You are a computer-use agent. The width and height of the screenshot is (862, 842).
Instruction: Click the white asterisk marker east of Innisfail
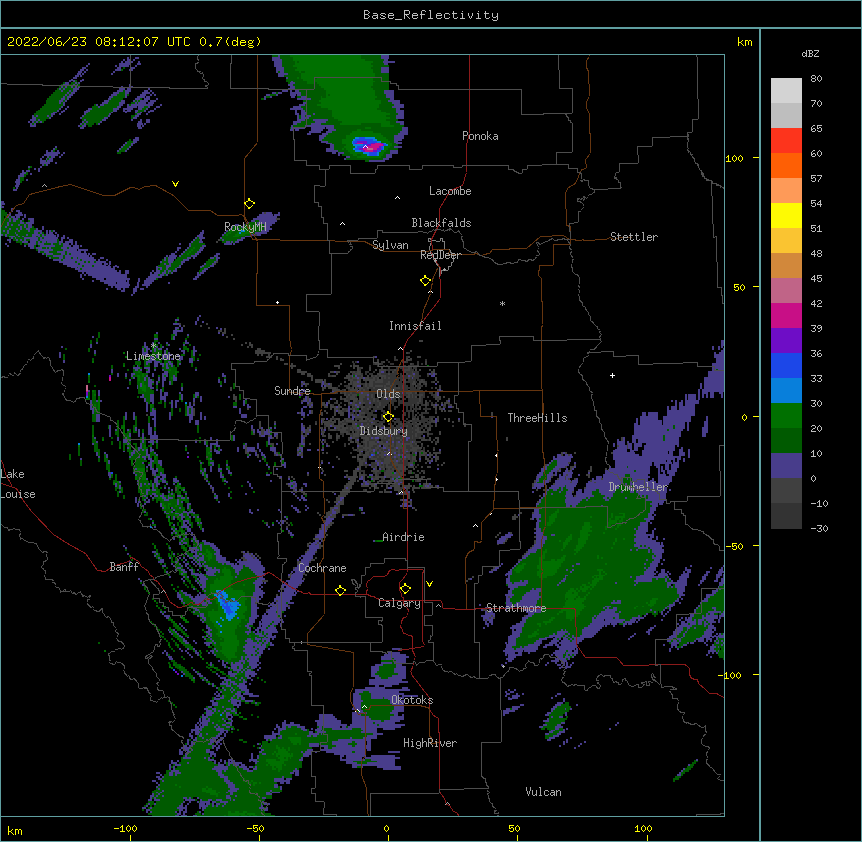502,303
